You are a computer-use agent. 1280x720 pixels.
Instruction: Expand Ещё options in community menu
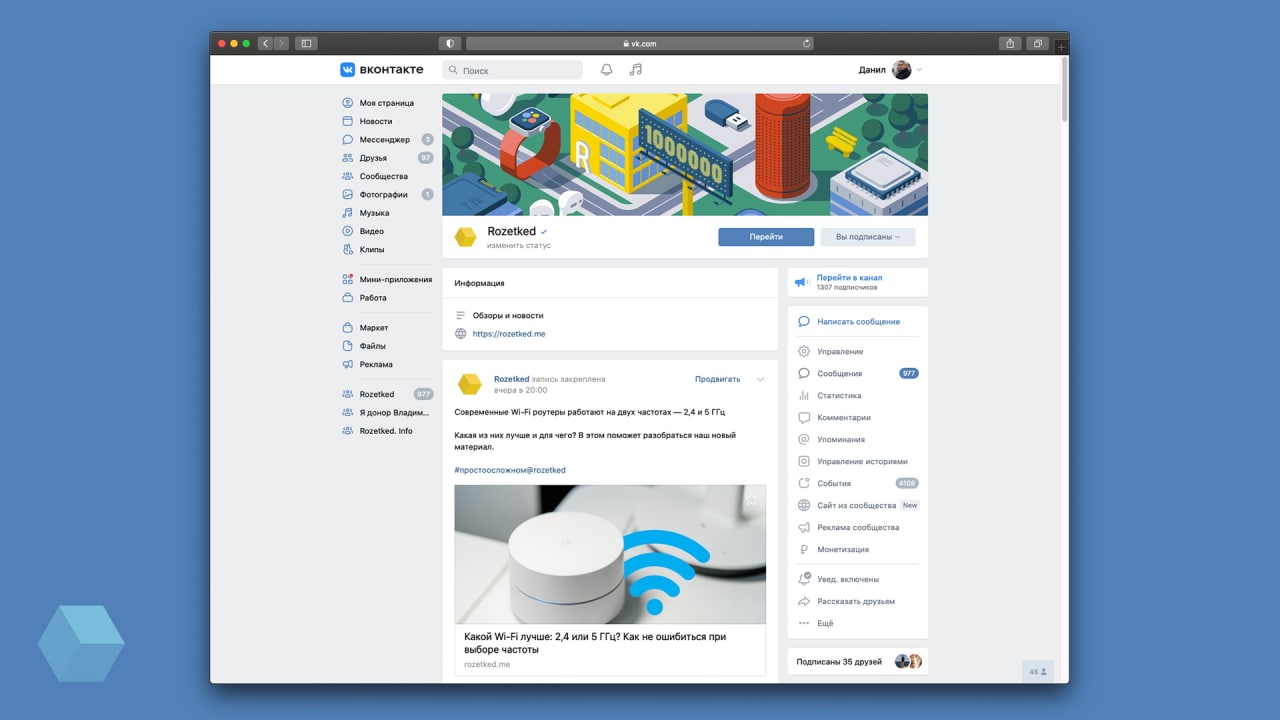click(x=825, y=624)
